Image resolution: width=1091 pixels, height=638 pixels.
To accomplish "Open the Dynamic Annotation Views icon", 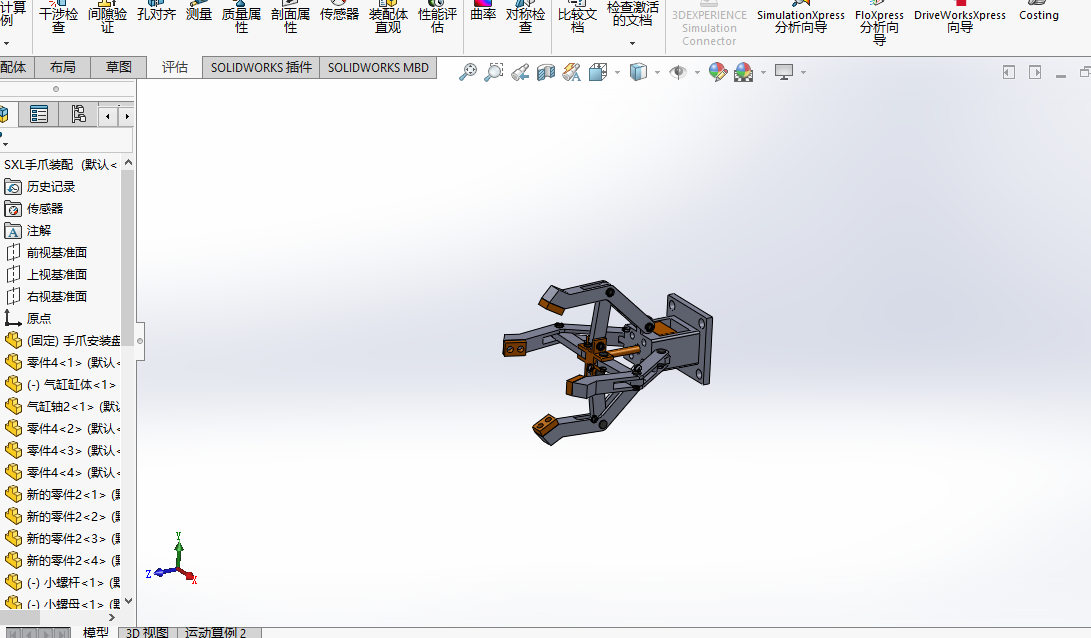I will point(572,72).
